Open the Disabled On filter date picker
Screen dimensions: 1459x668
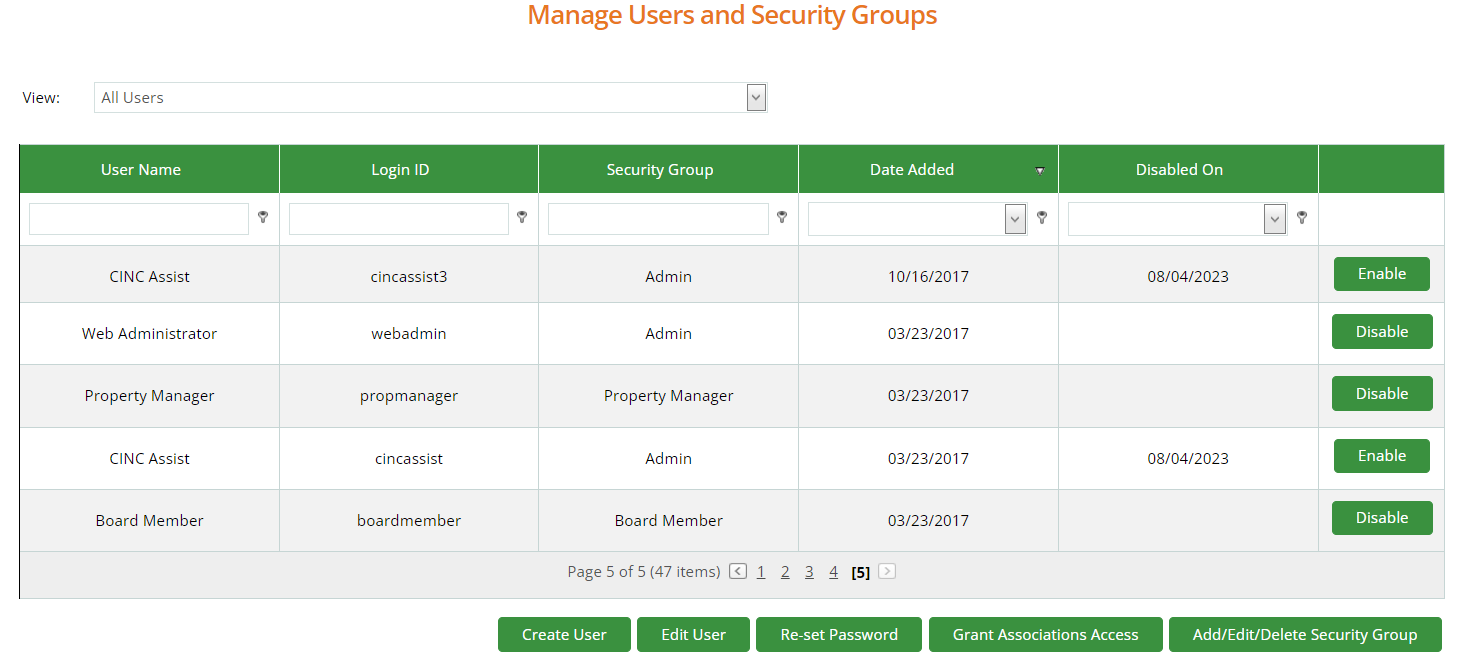tap(1275, 219)
